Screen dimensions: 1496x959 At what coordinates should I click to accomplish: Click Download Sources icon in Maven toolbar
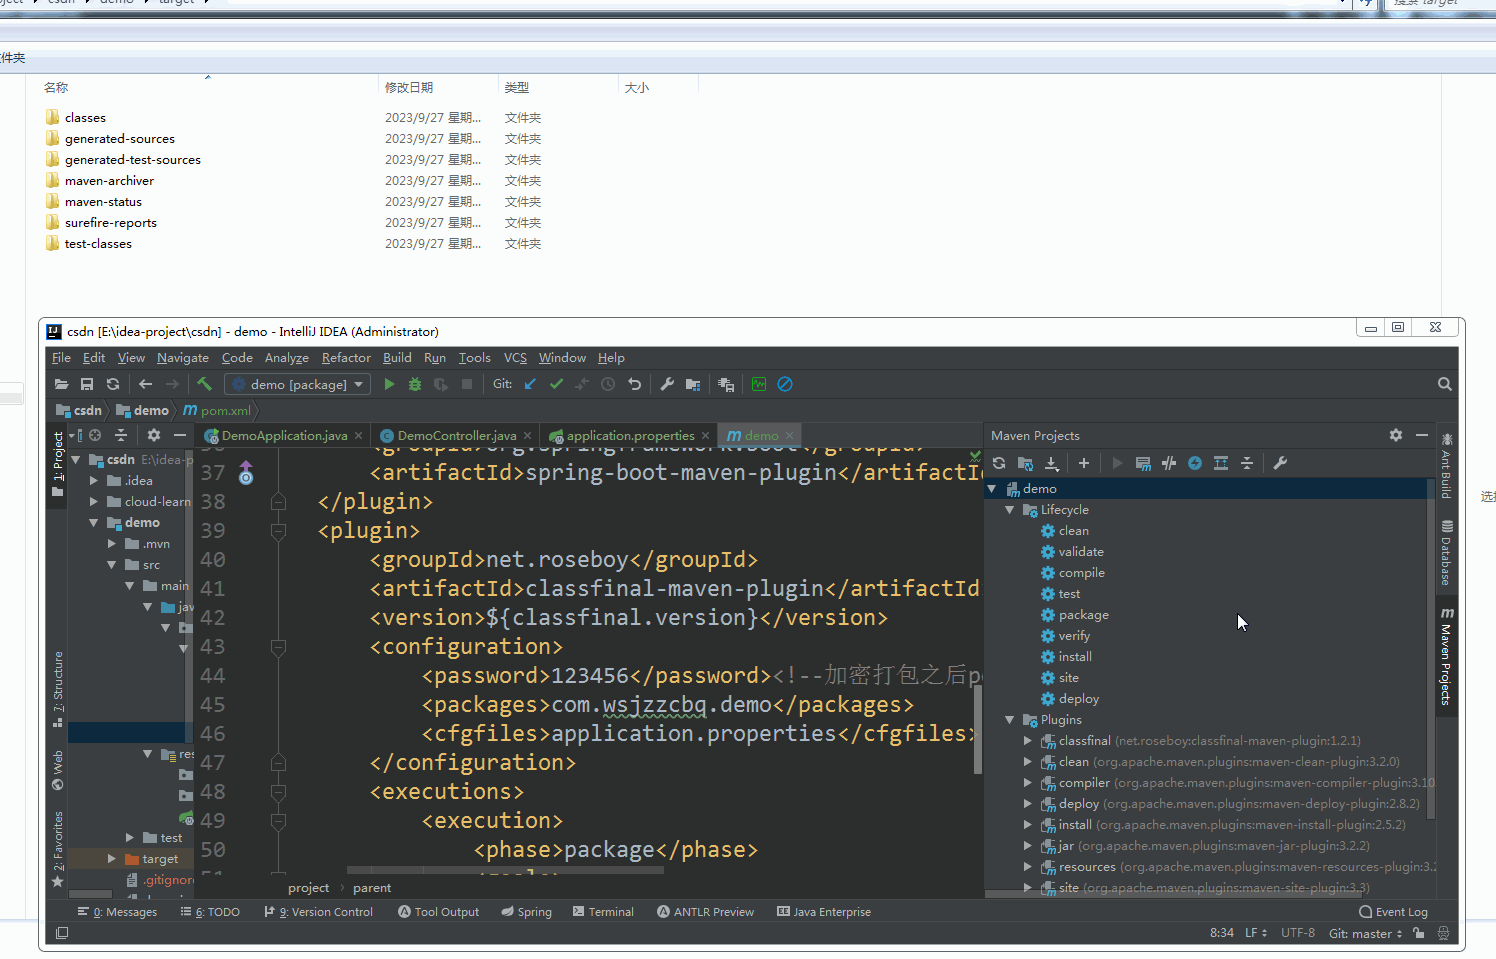point(1052,463)
